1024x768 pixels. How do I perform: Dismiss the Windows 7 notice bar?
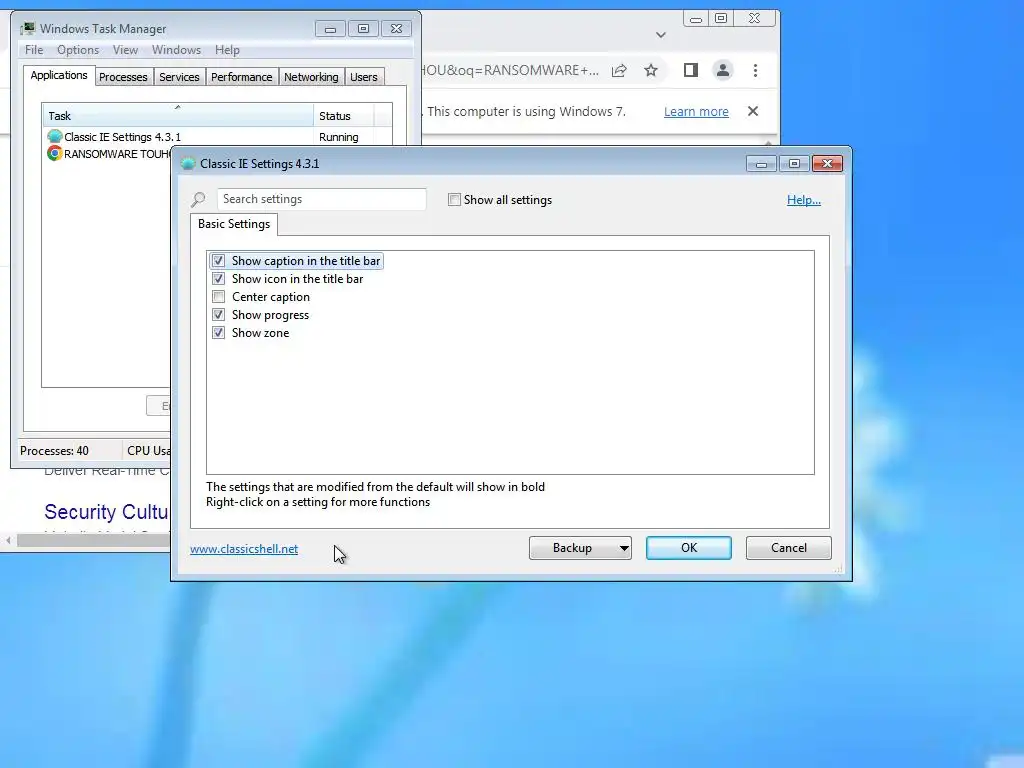click(x=753, y=111)
